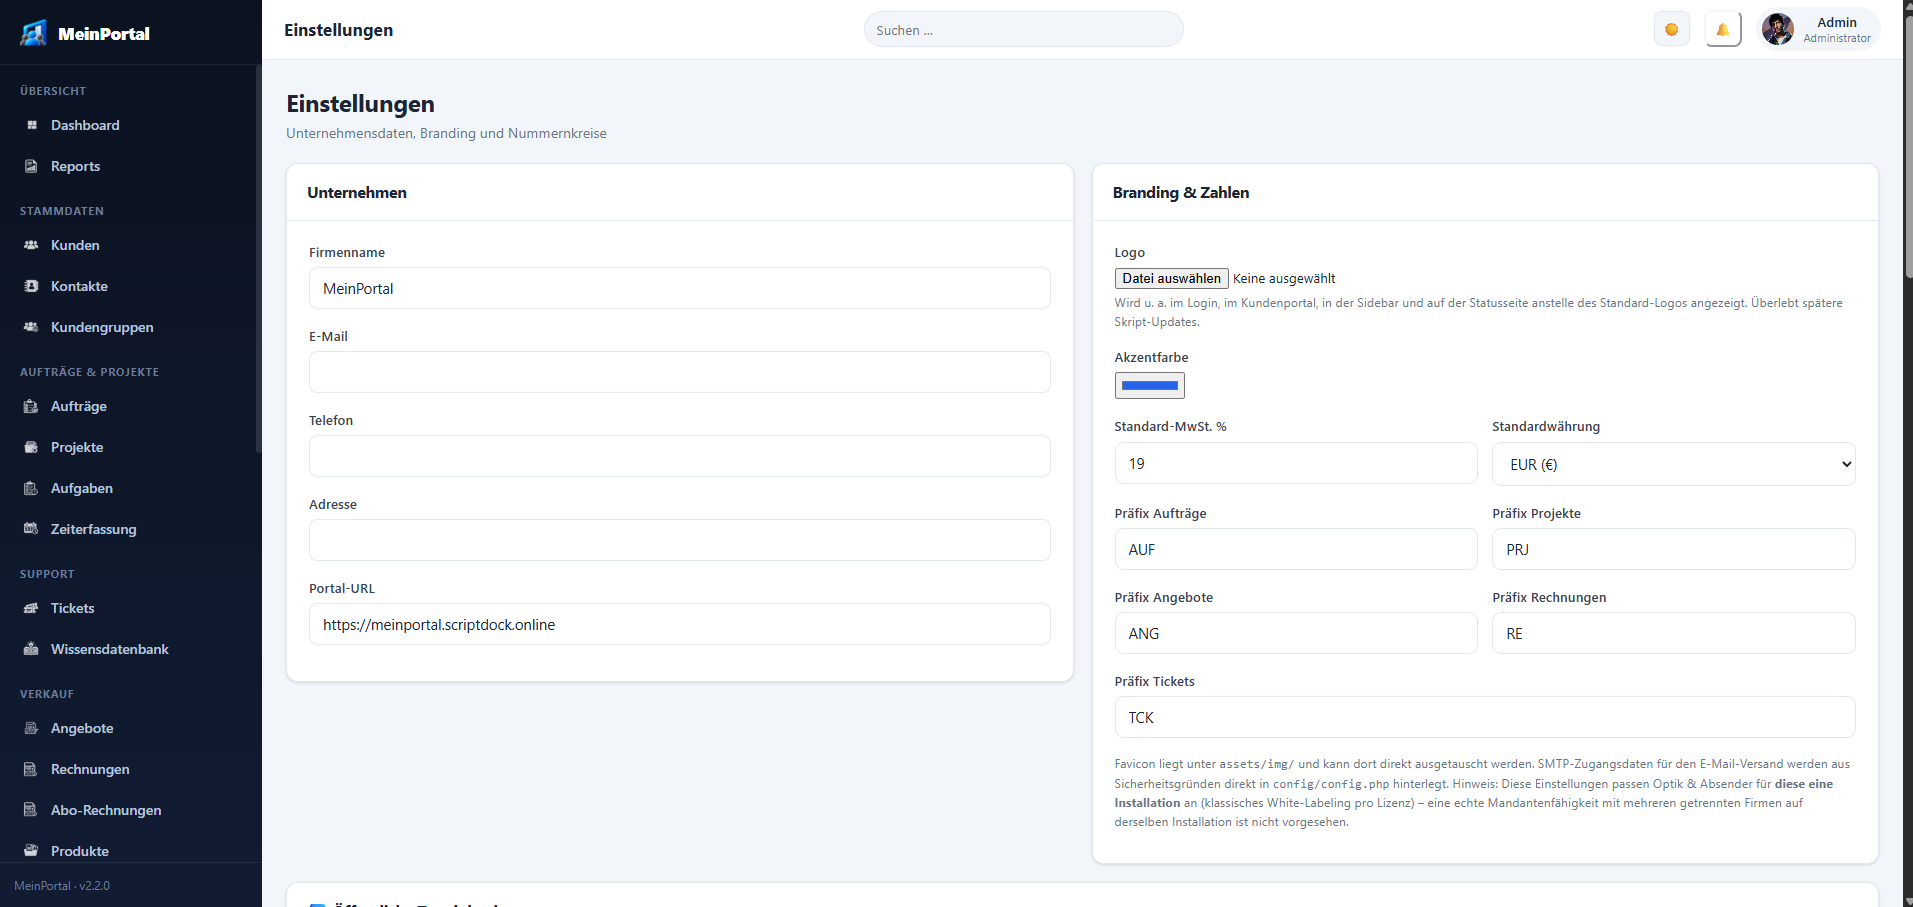Click the Kunden people icon
The image size is (1913, 907).
(31, 245)
